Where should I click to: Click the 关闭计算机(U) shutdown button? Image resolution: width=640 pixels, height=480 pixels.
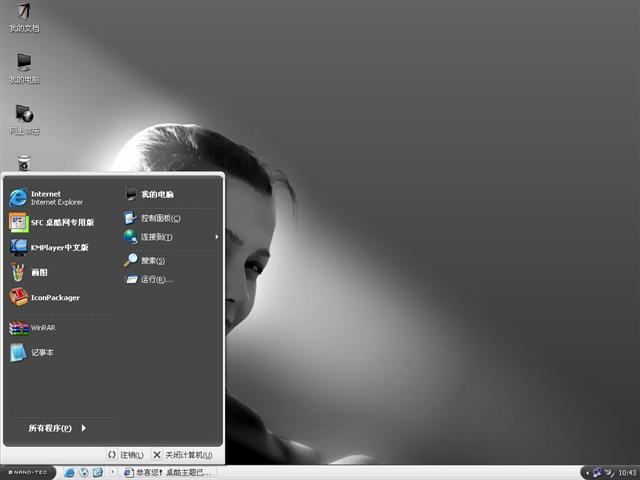pos(183,455)
